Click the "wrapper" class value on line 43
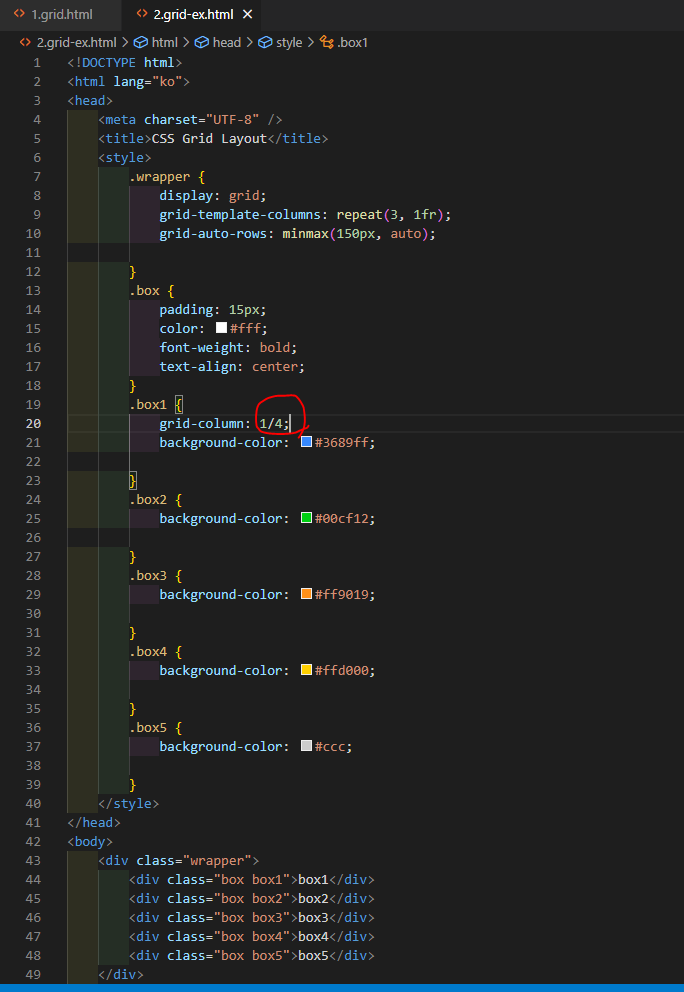 217,860
